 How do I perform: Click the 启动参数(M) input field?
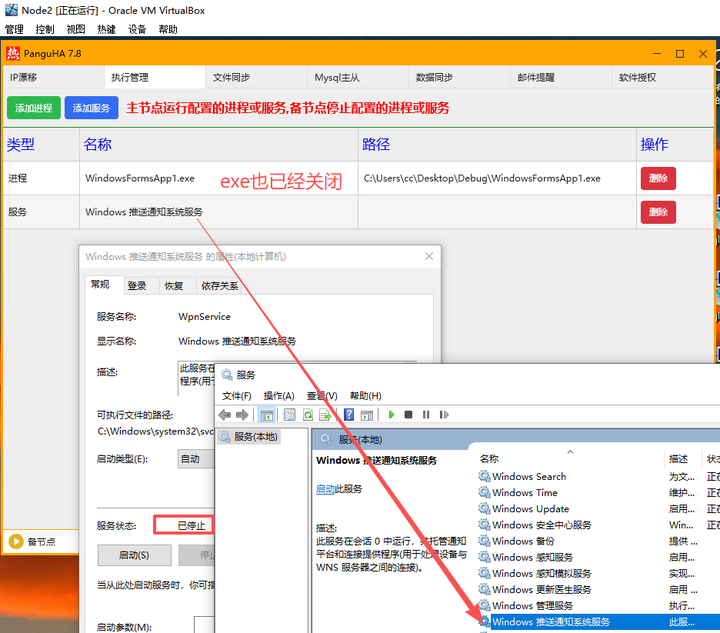204,625
